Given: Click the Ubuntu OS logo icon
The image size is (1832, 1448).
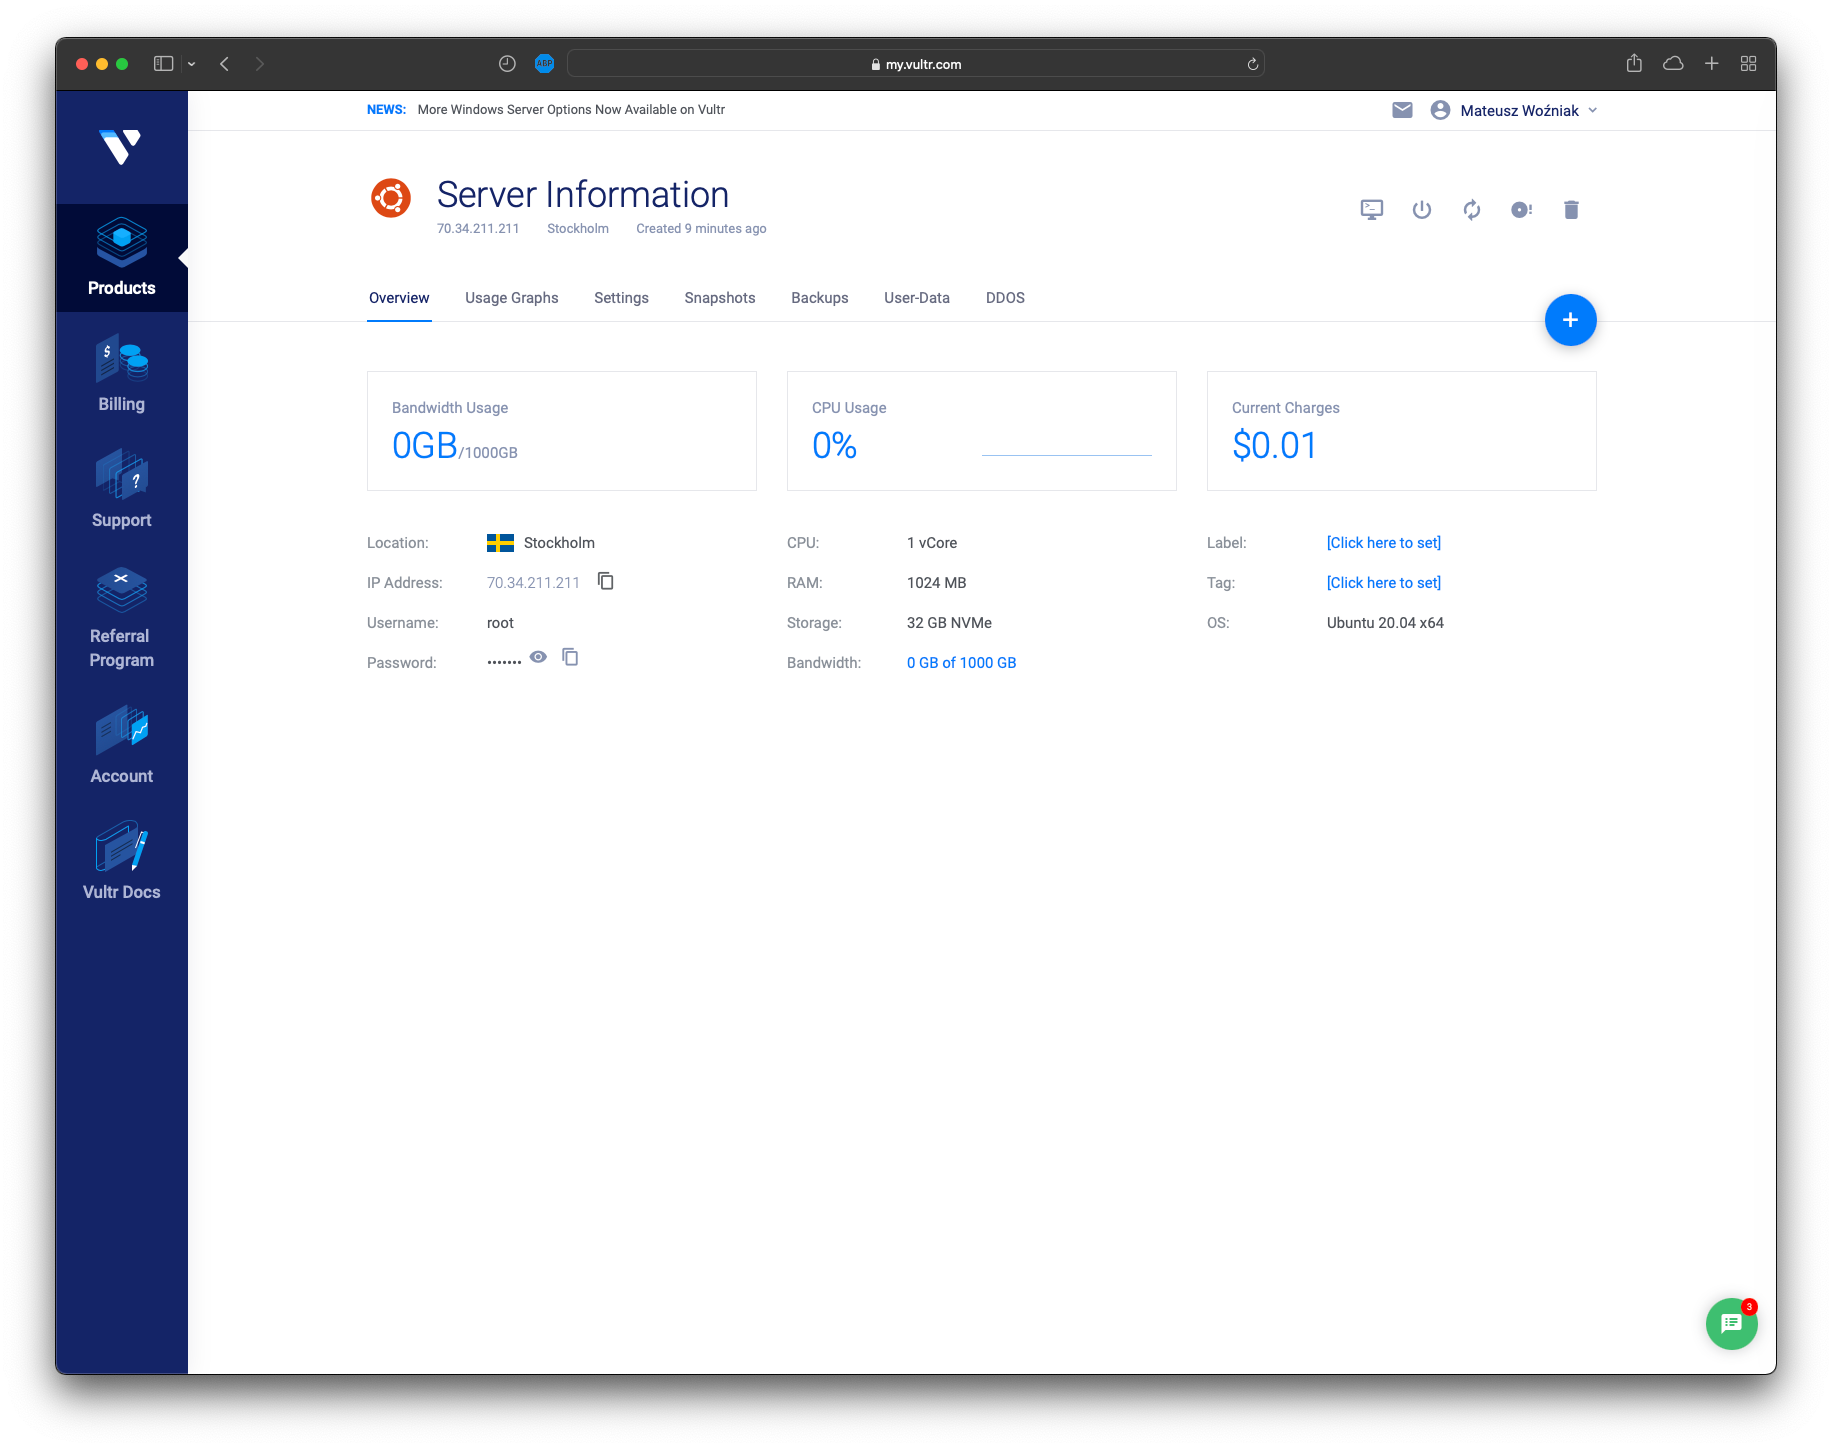Looking at the screenshot, I should (391, 198).
